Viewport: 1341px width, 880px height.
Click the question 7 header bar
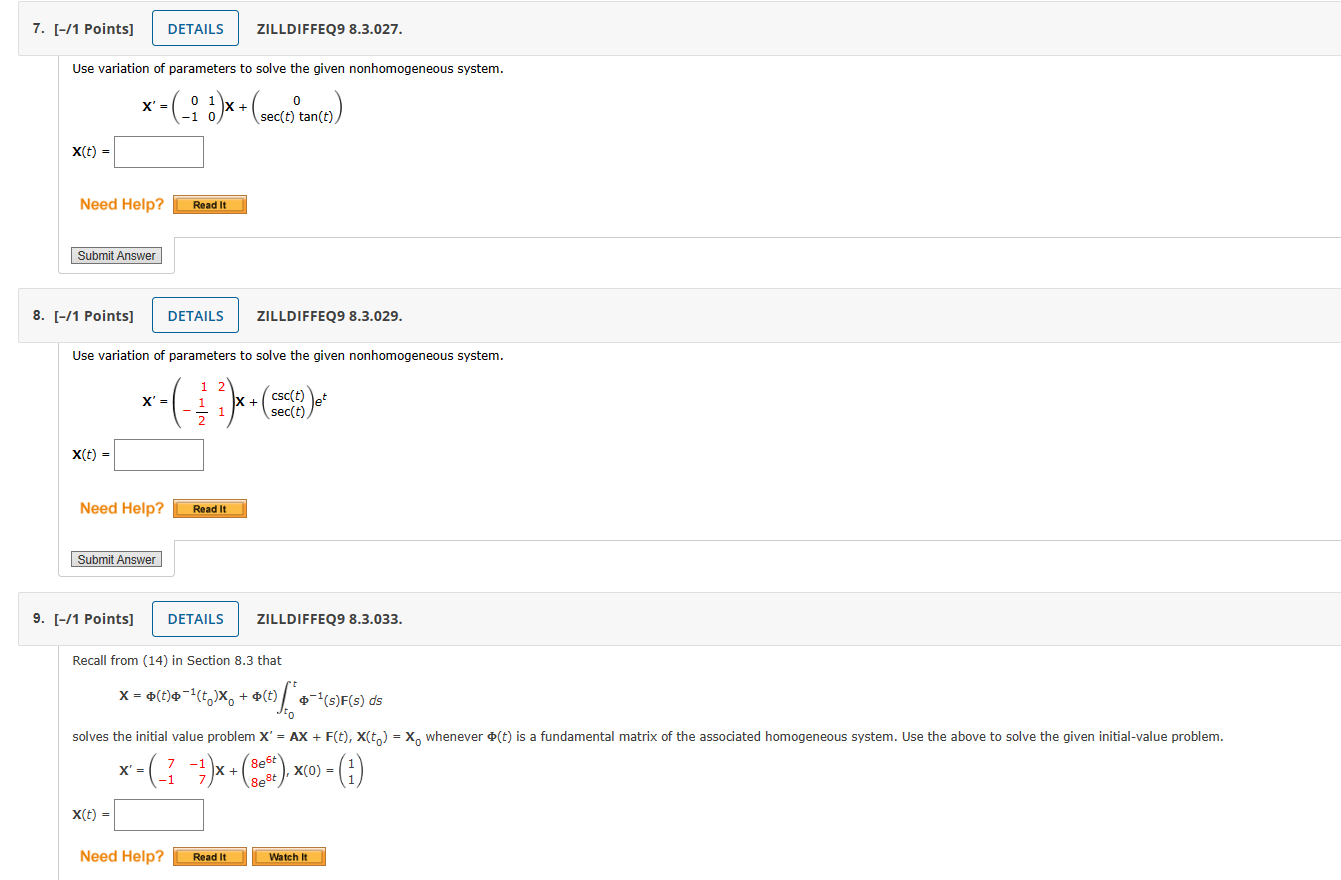pyautogui.click(x=670, y=28)
